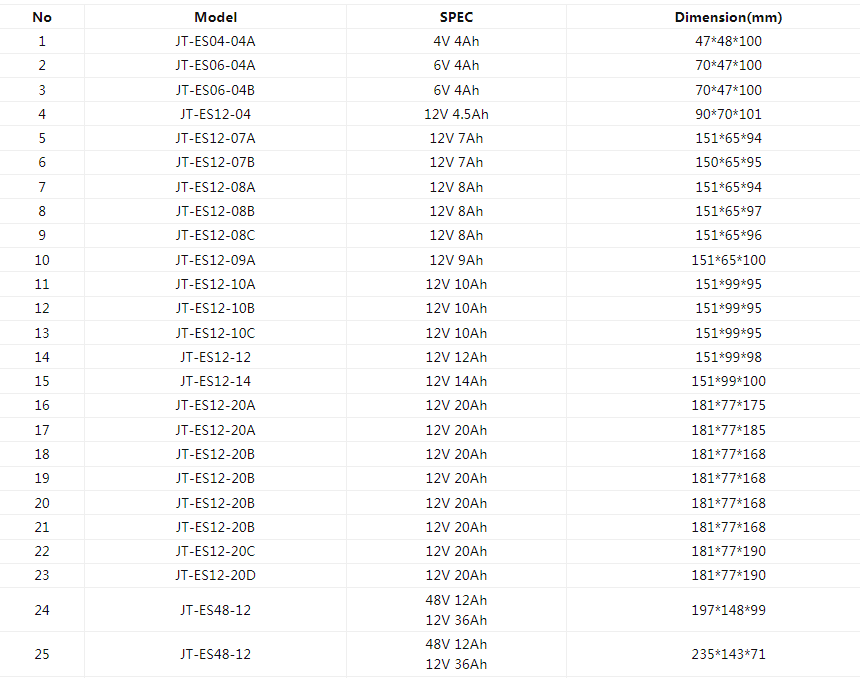The width and height of the screenshot is (860, 678).
Task: Click the JT-ES12-10A model cell
Action: coord(215,284)
